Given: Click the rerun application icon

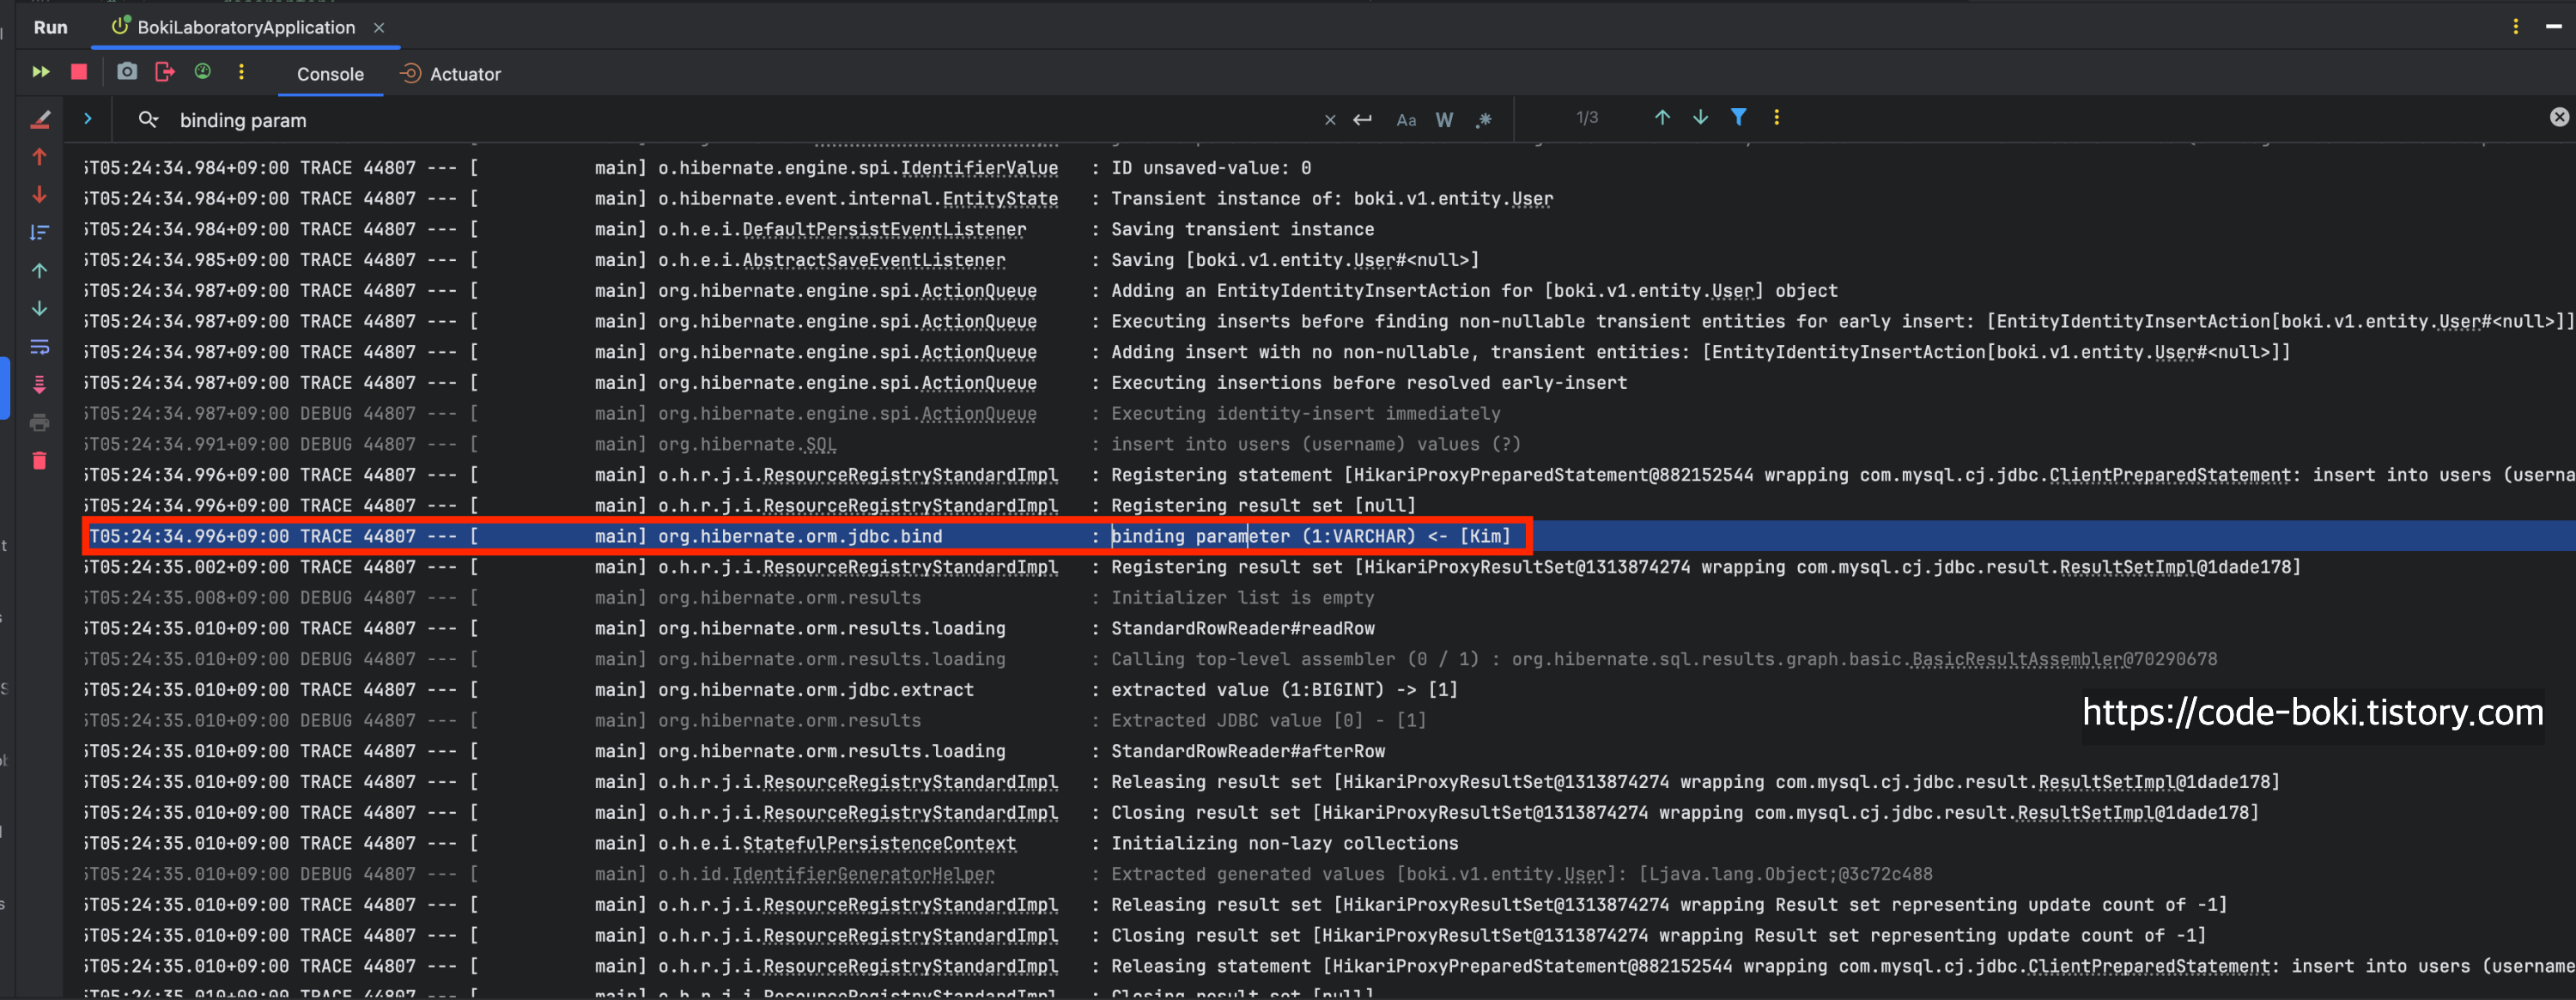Looking at the screenshot, I should 41,72.
